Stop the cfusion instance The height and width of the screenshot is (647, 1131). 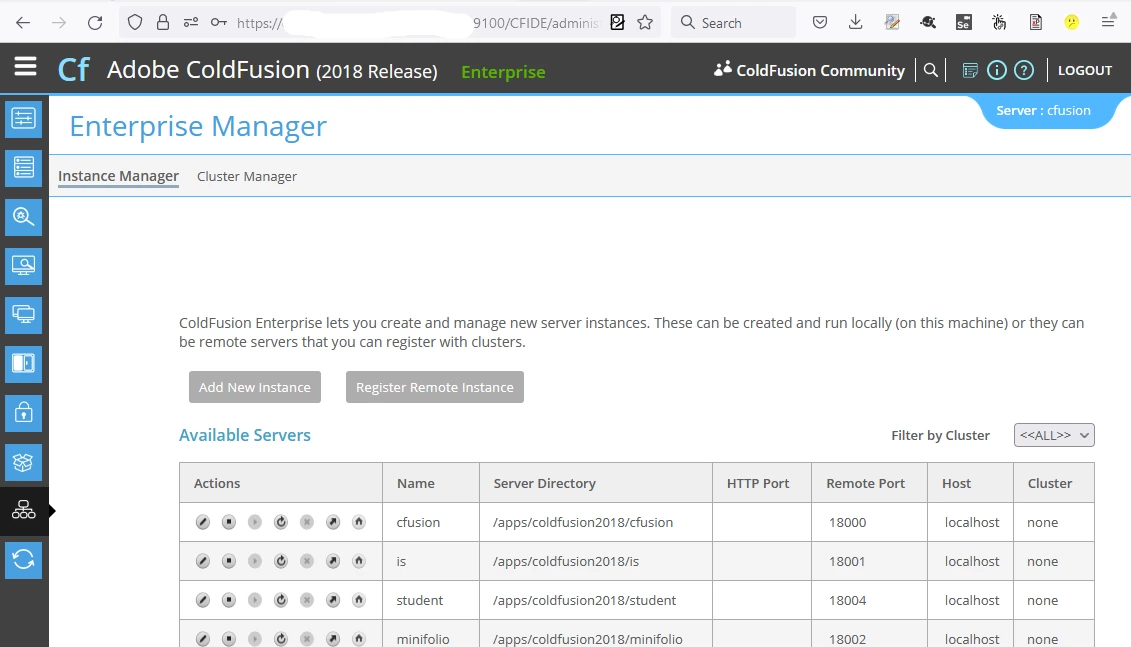(x=229, y=522)
